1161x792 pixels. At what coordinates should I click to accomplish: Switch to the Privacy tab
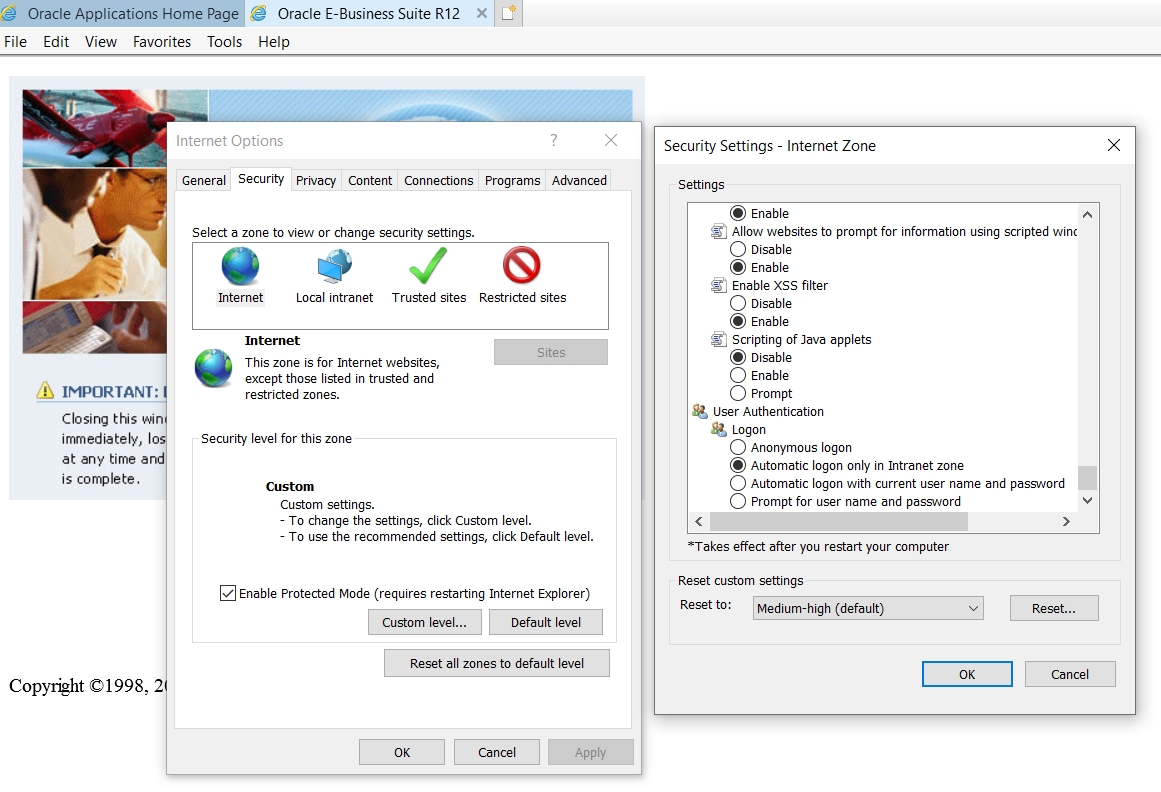coord(316,179)
